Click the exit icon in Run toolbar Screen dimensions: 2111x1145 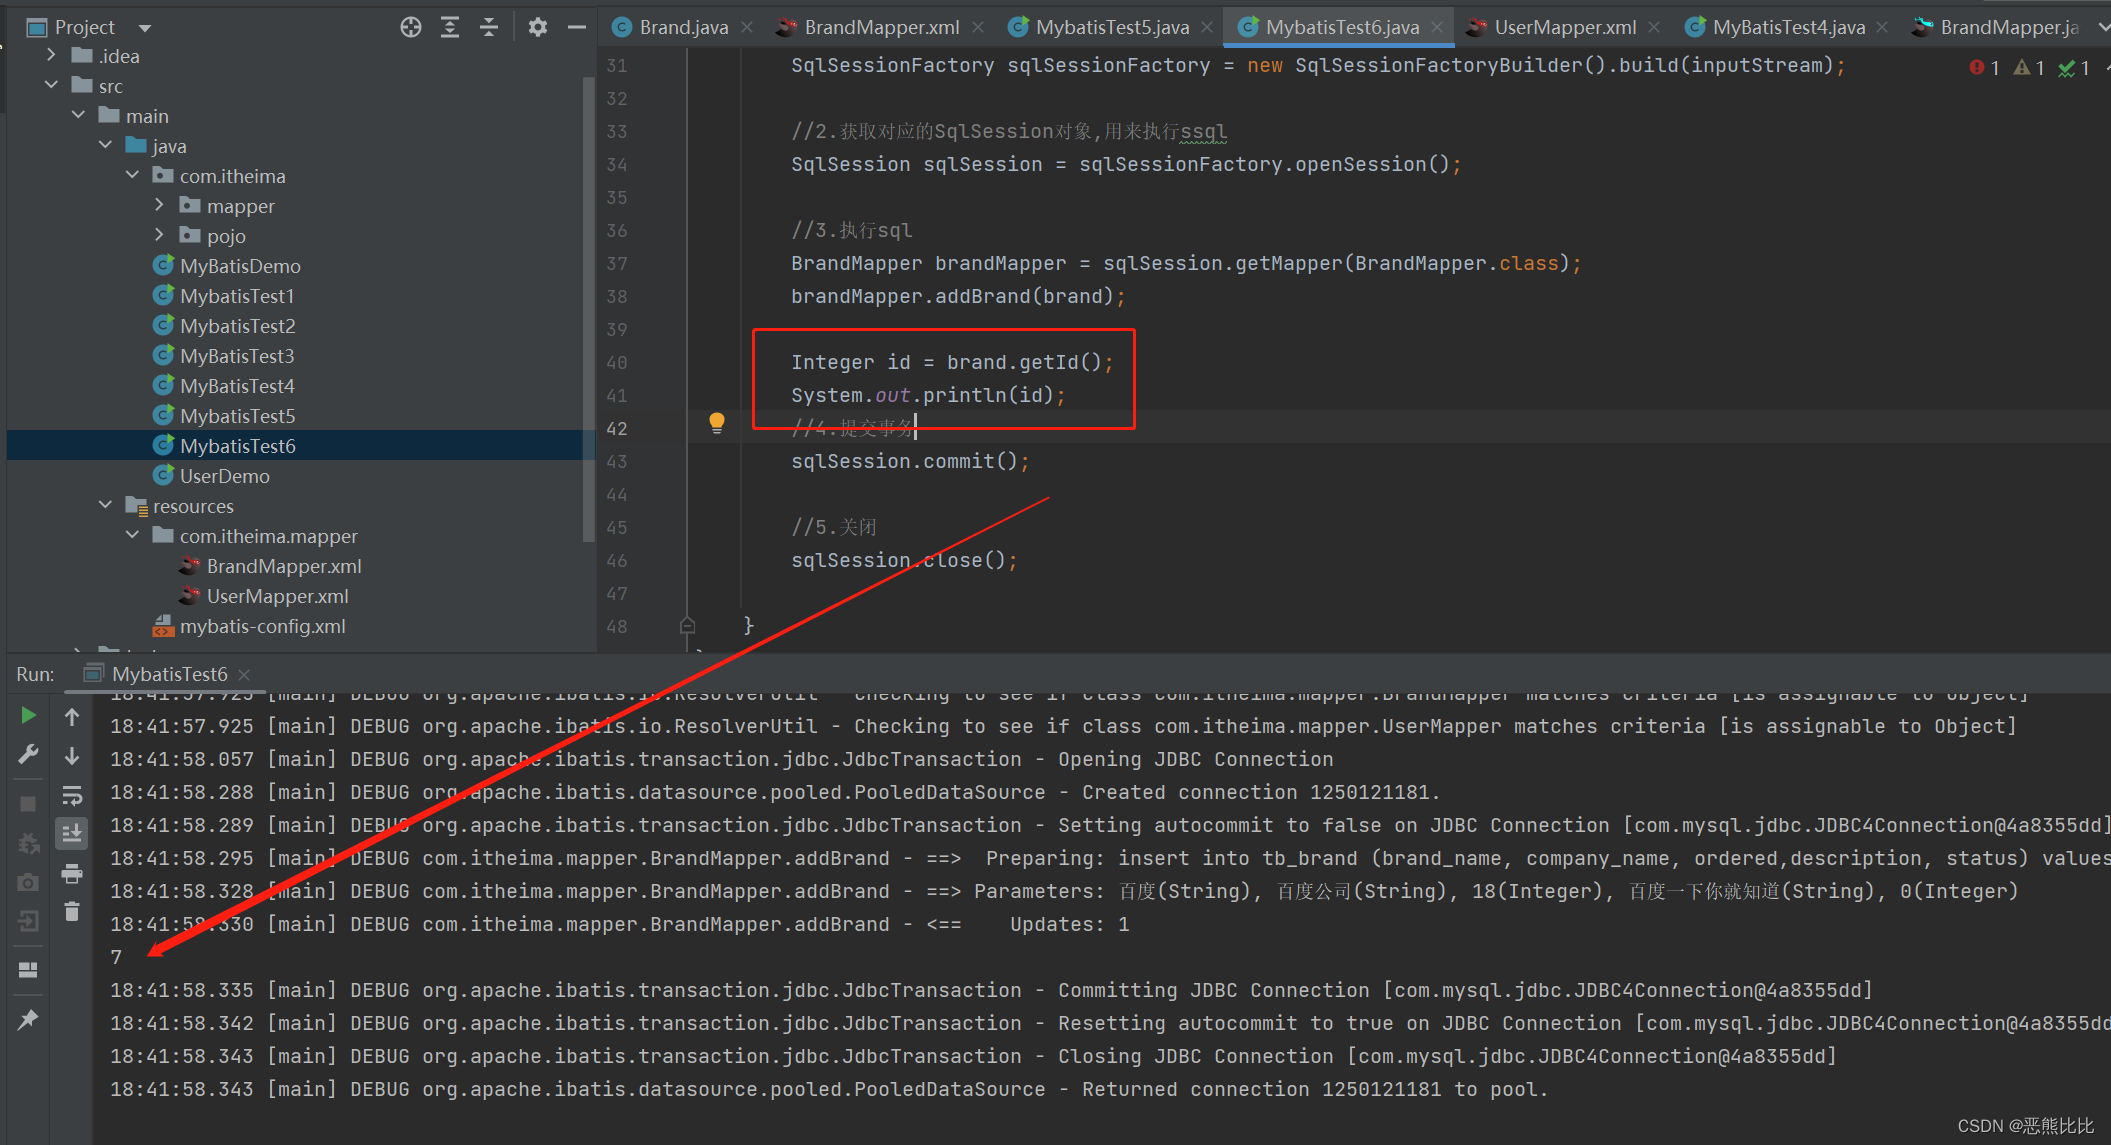pos(29,921)
